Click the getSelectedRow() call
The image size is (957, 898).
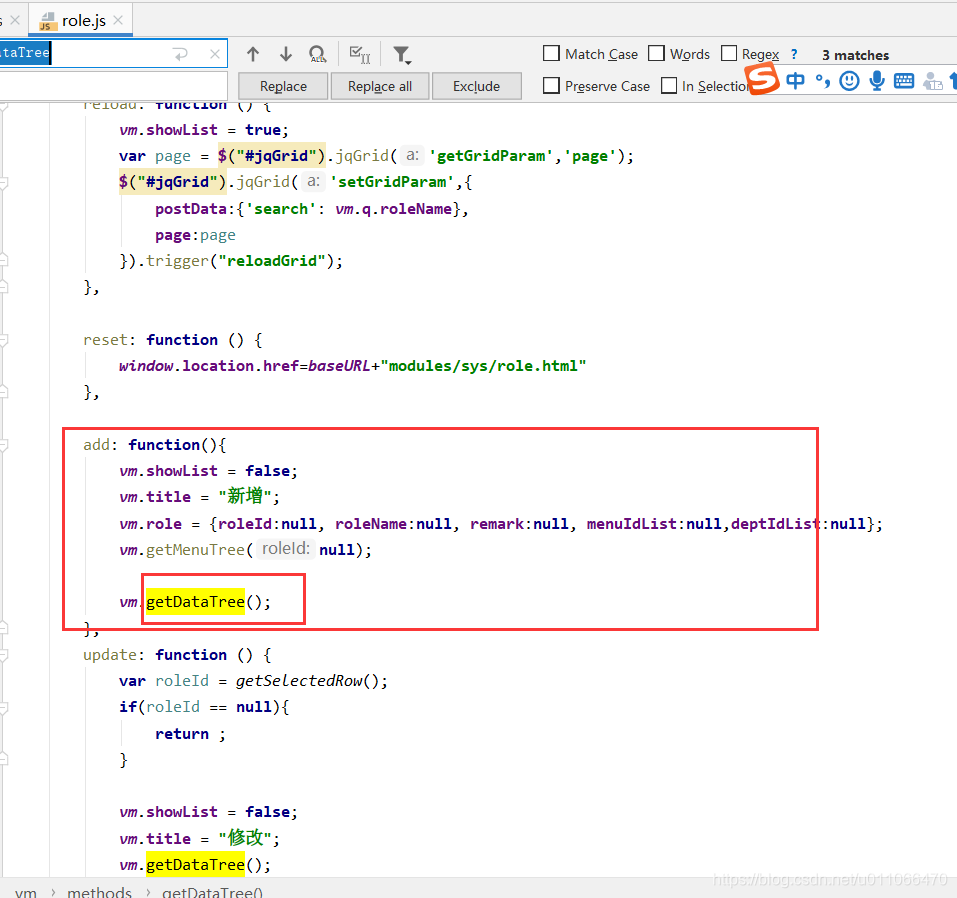[307, 681]
